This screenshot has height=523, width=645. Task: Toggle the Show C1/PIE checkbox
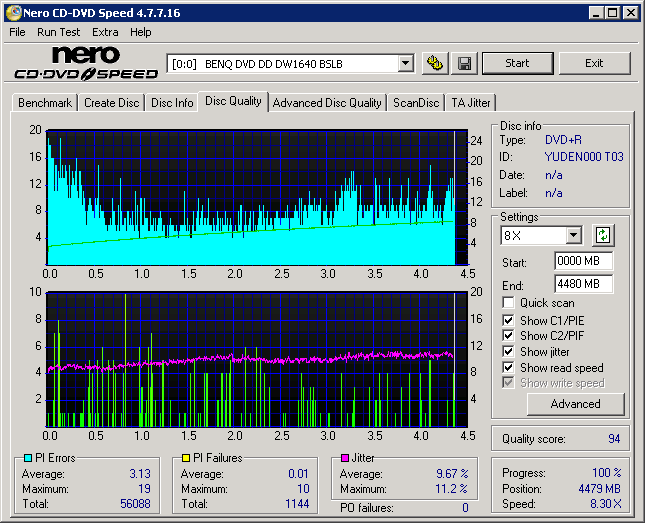(509, 320)
